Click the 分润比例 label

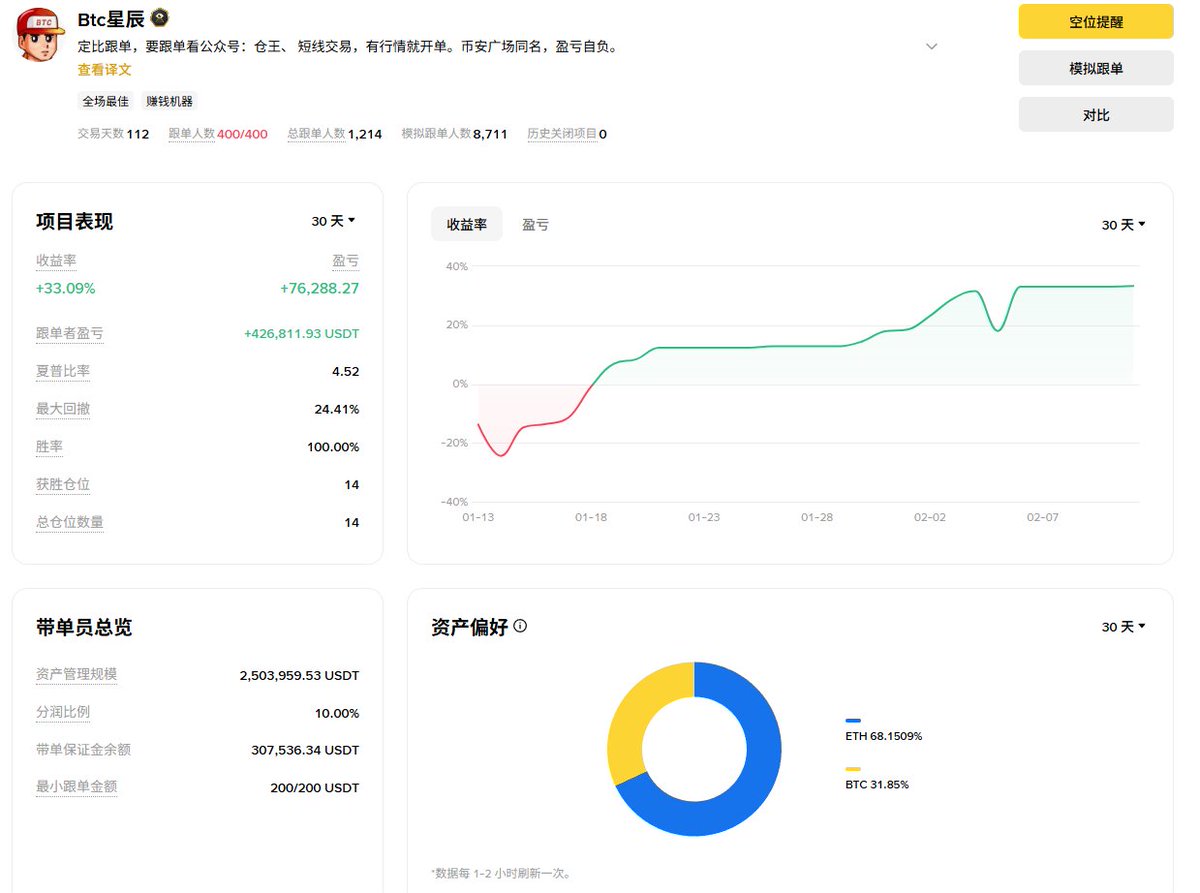click(63, 712)
